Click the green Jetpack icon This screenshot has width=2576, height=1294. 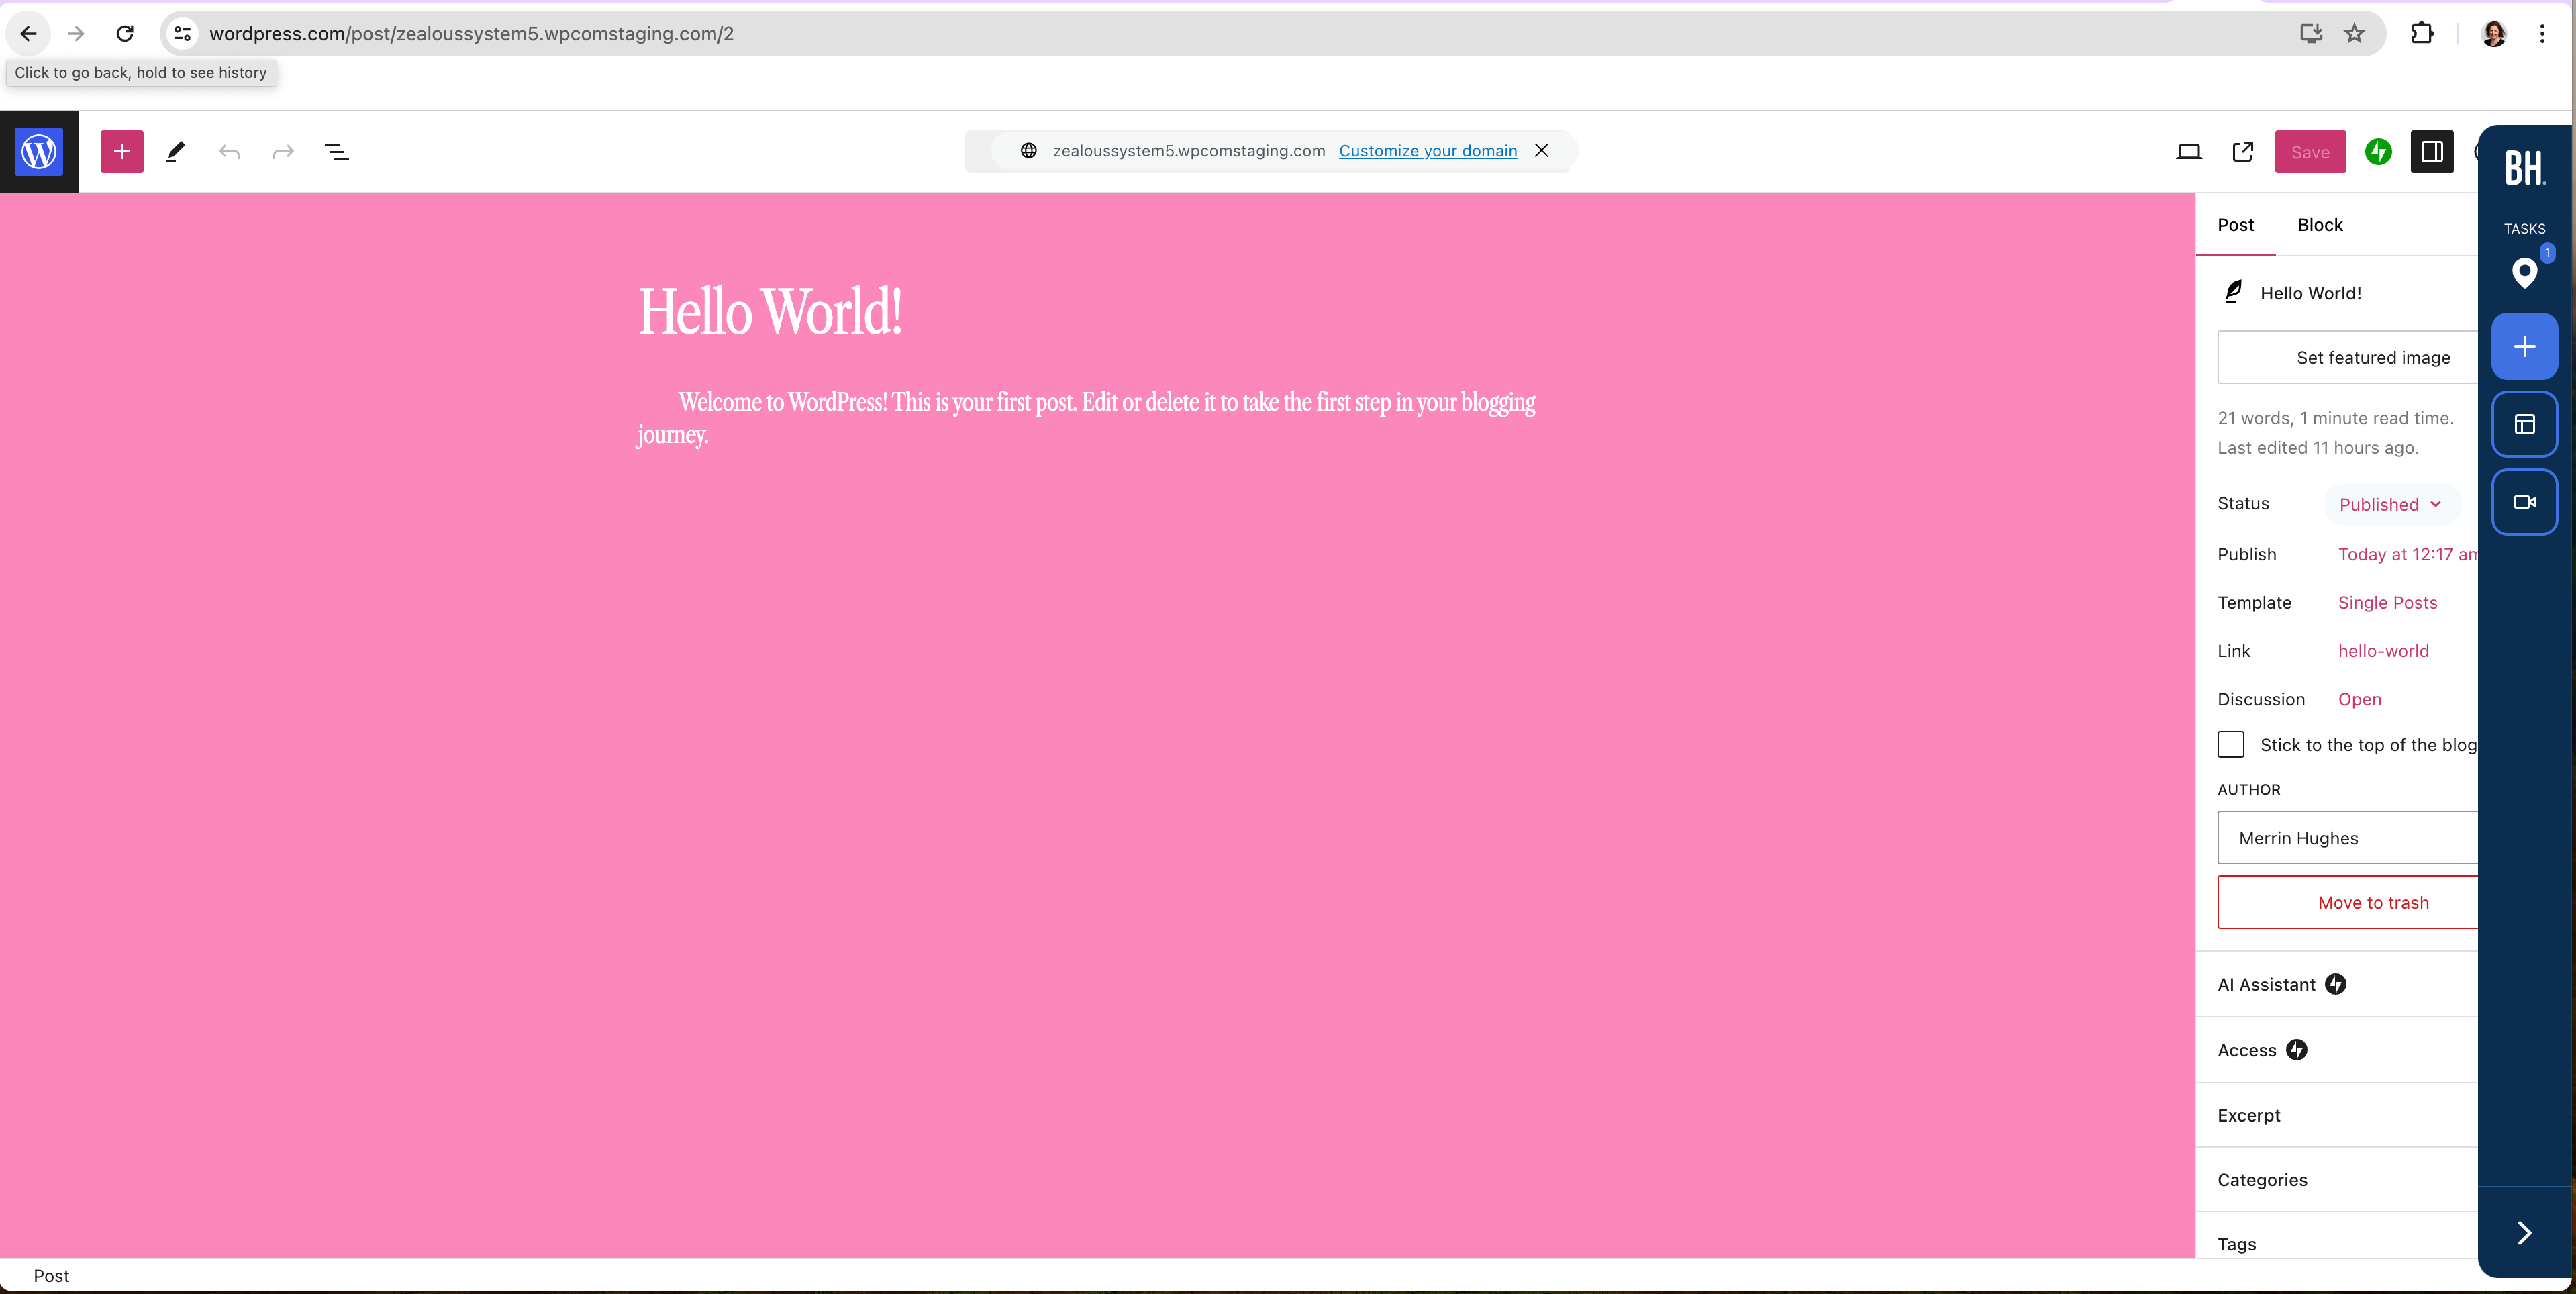coord(2379,152)
